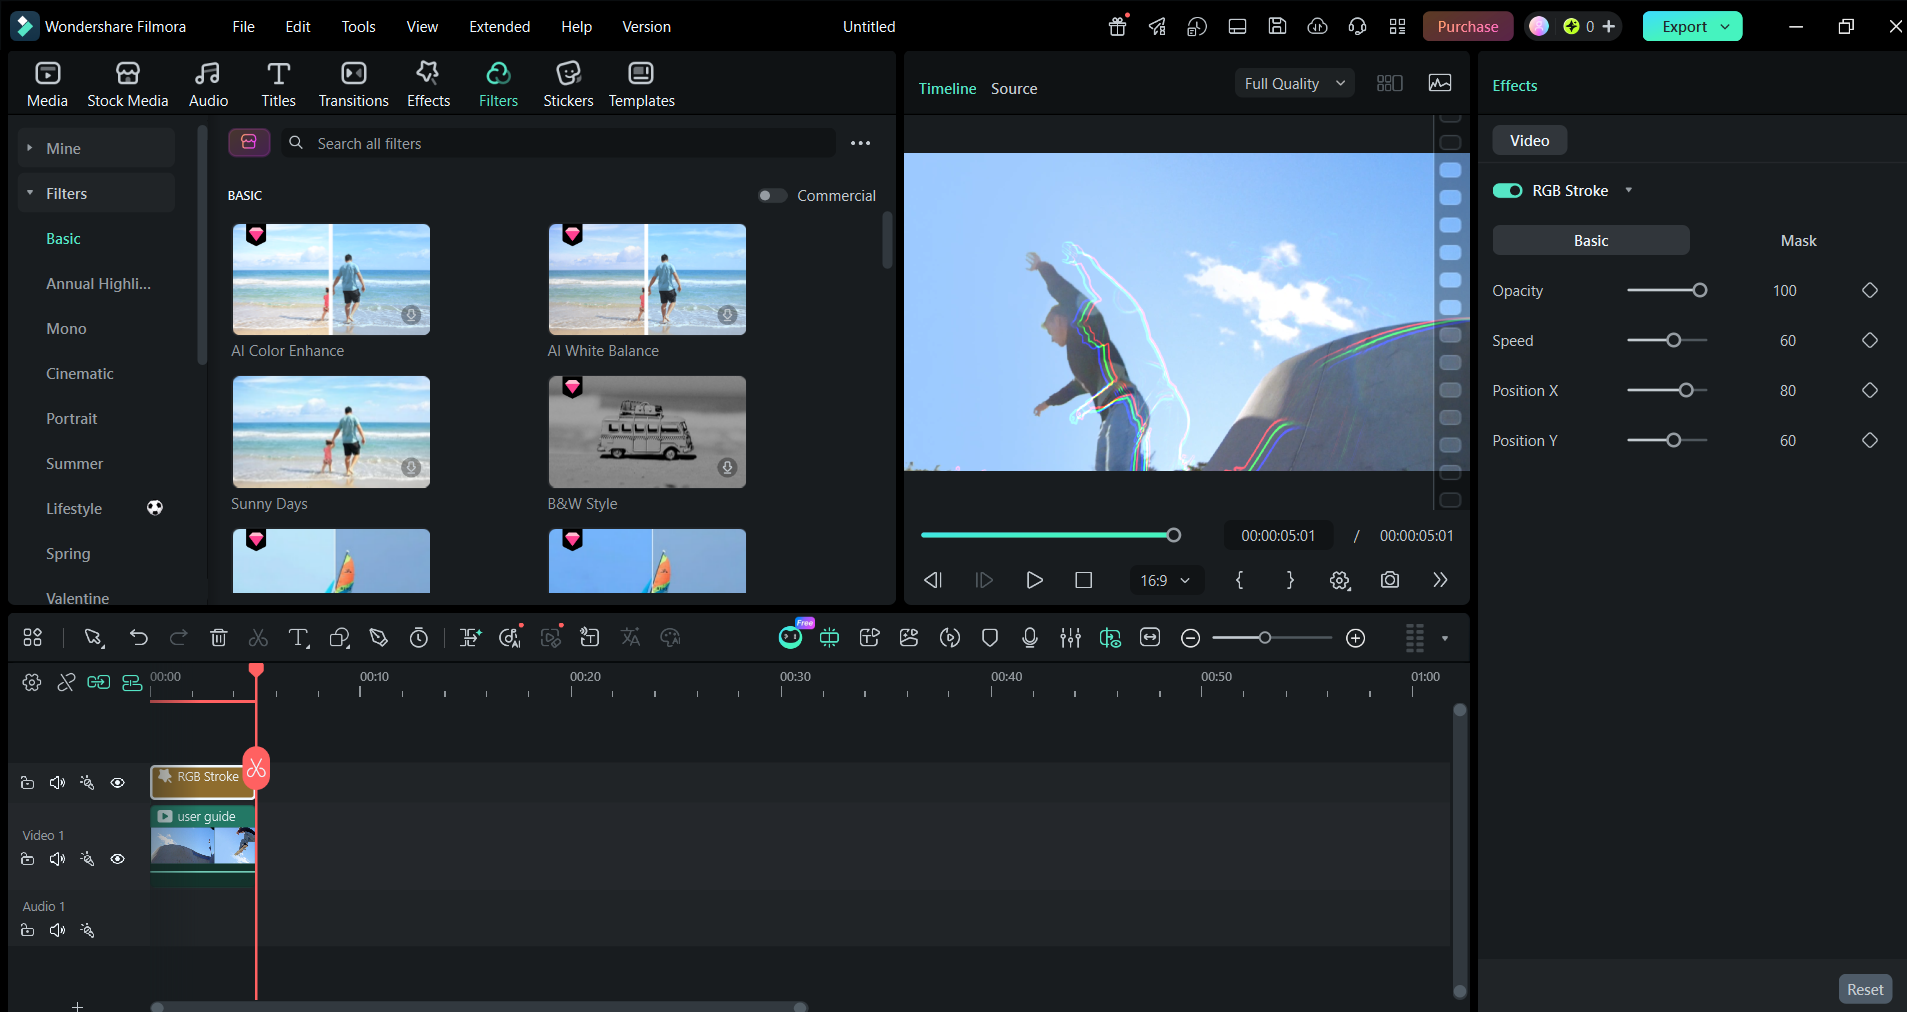This screenshot has width=1907, height=1012.
Task: Open the 16:9 aspect ratio dropdown
Action: pyautogui.click(x=1165, y=581)
